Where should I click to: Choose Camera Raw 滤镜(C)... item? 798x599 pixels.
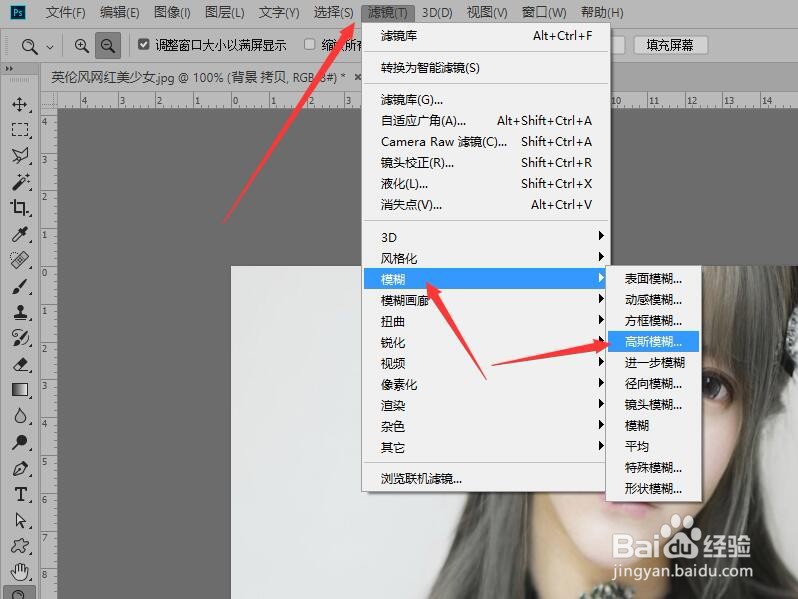pyautogui.click(x=486, y=141)
